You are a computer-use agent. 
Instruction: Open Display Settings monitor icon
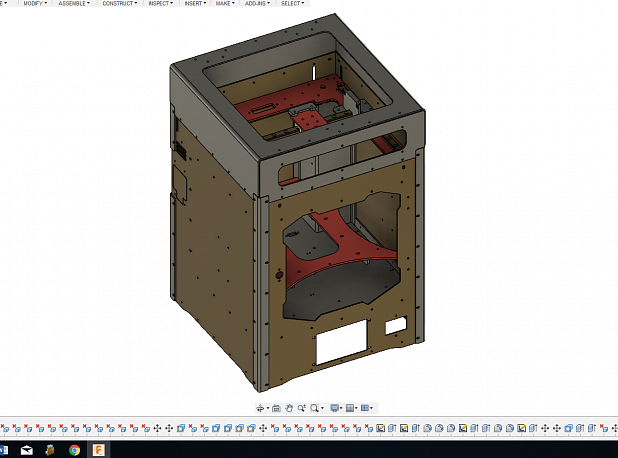click(x=334, y=408)
